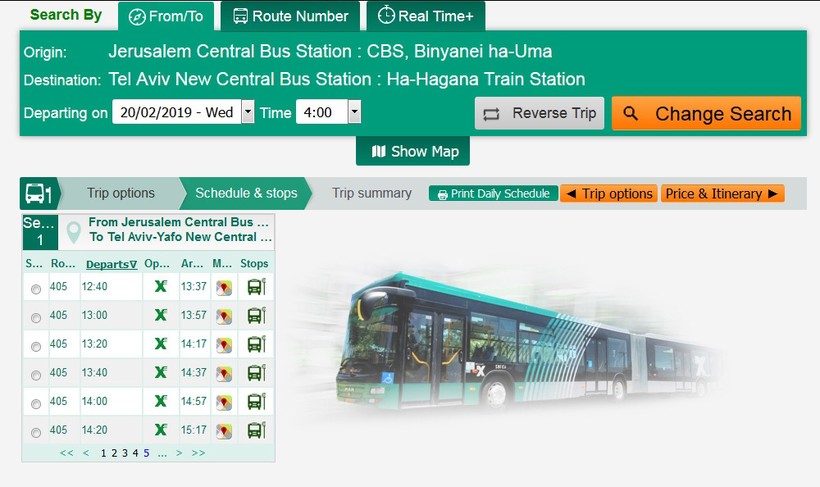The image size is (820, 487).
Task: Expand the Time dropdown
Action: [x=354, y=113]
